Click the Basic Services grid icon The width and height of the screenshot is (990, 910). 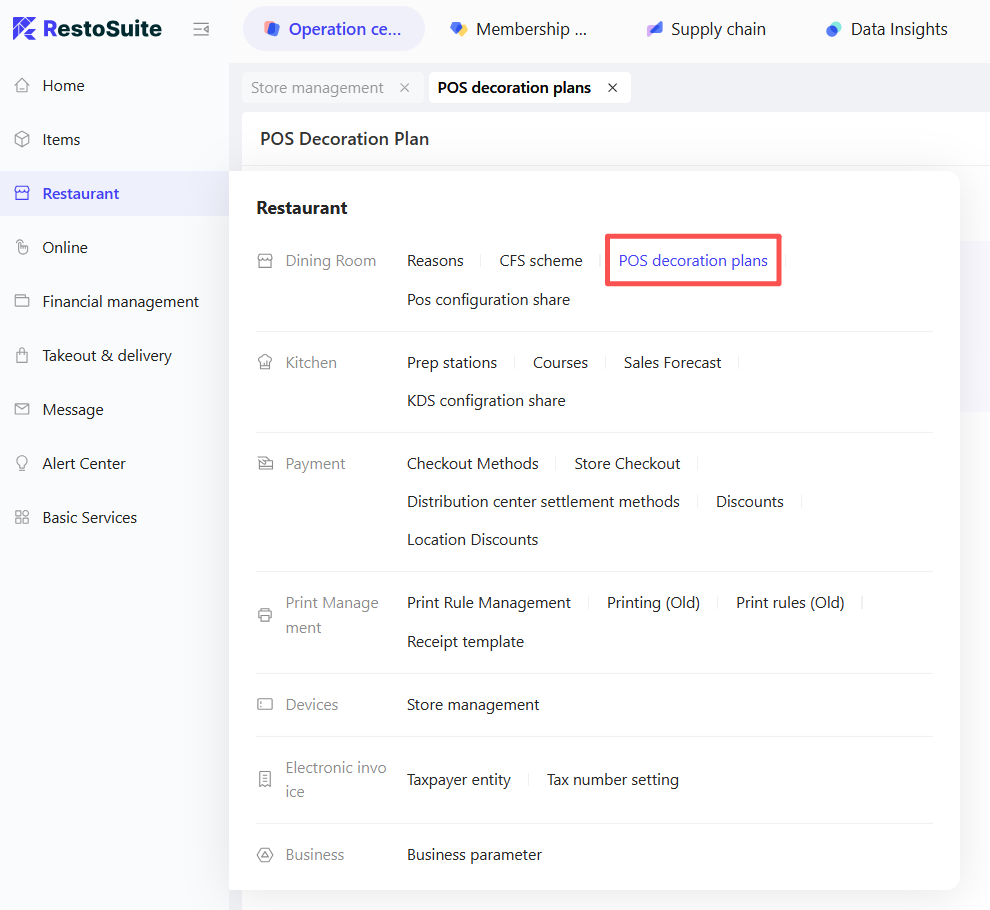pos(22,518)
